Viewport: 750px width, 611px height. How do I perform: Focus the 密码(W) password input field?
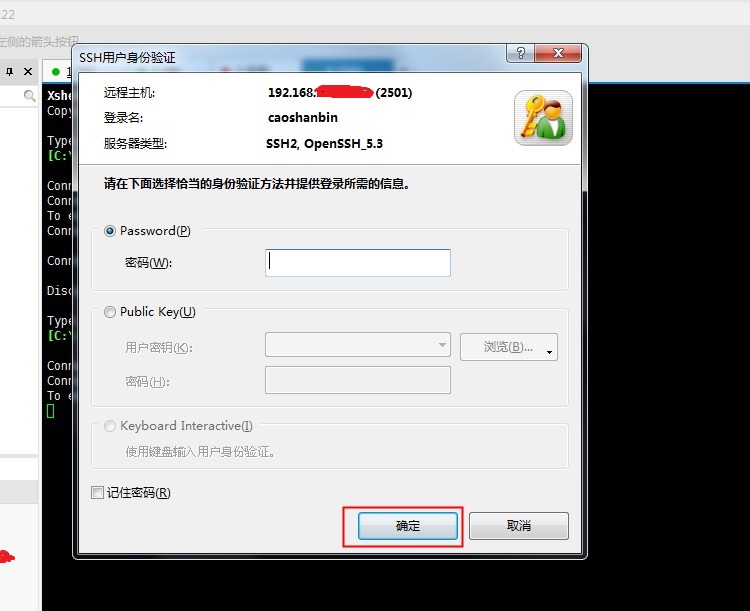358,263
